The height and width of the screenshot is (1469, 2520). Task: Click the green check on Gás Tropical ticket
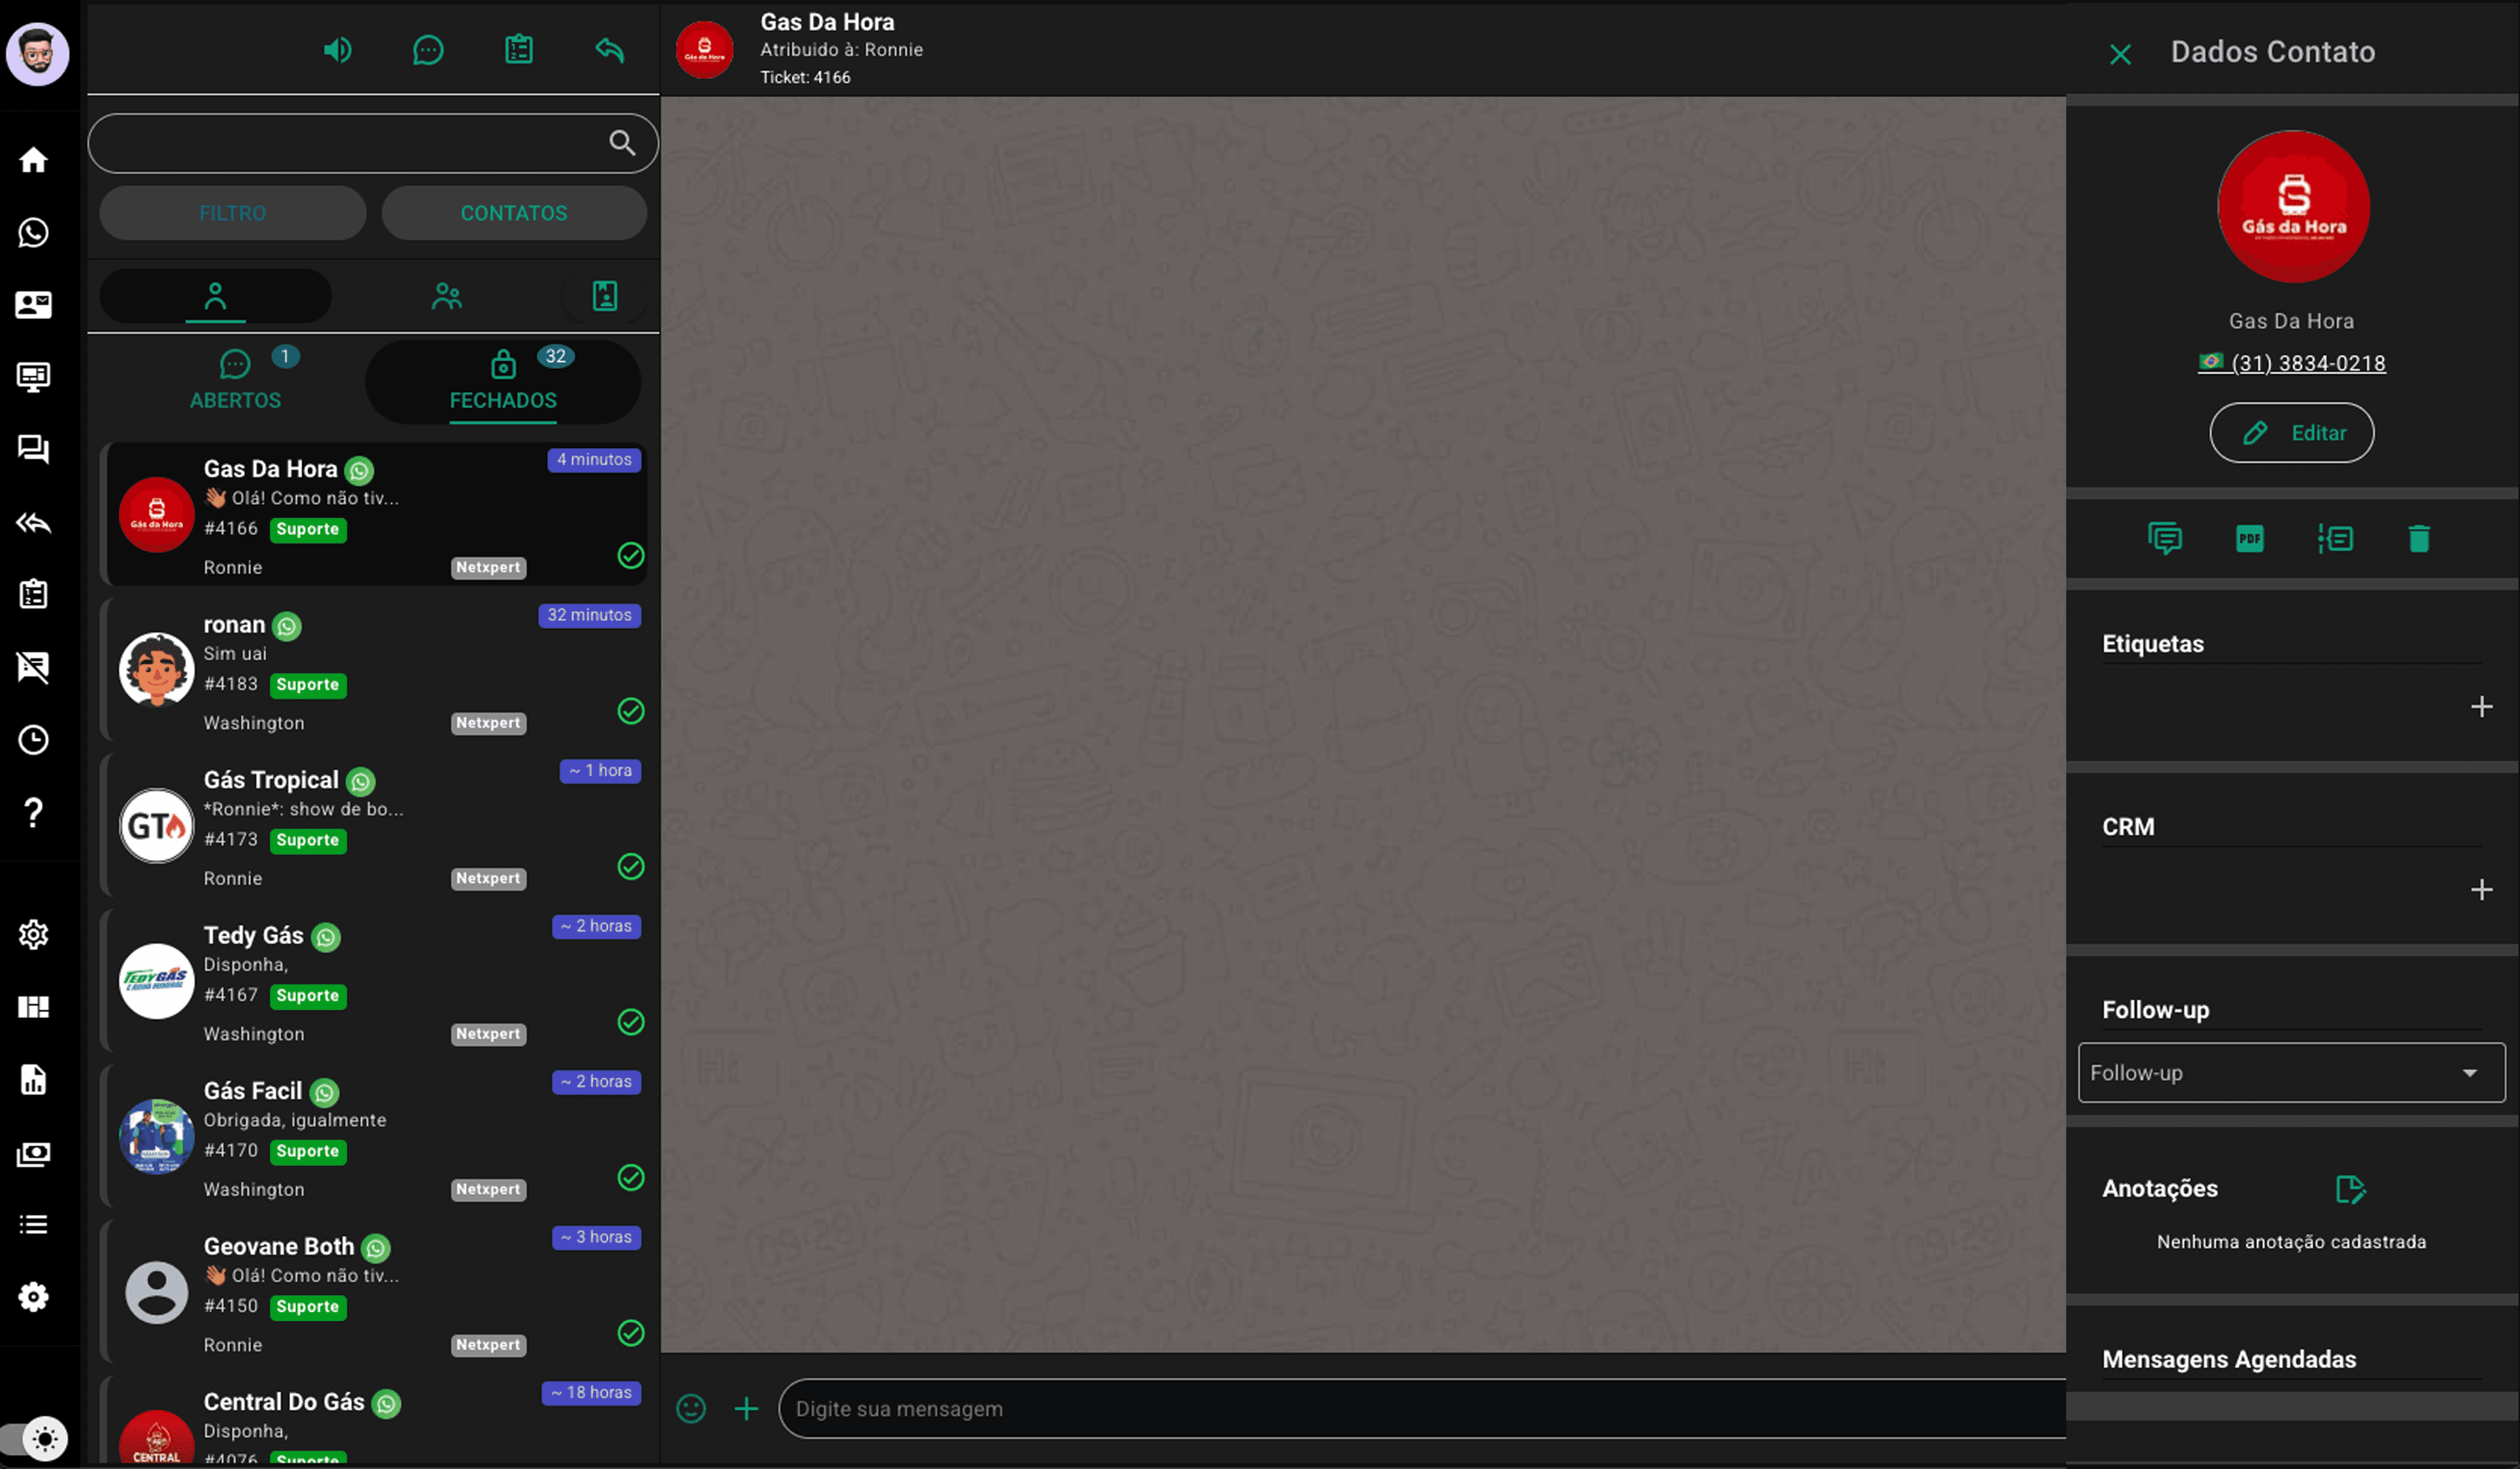(631, 866)
